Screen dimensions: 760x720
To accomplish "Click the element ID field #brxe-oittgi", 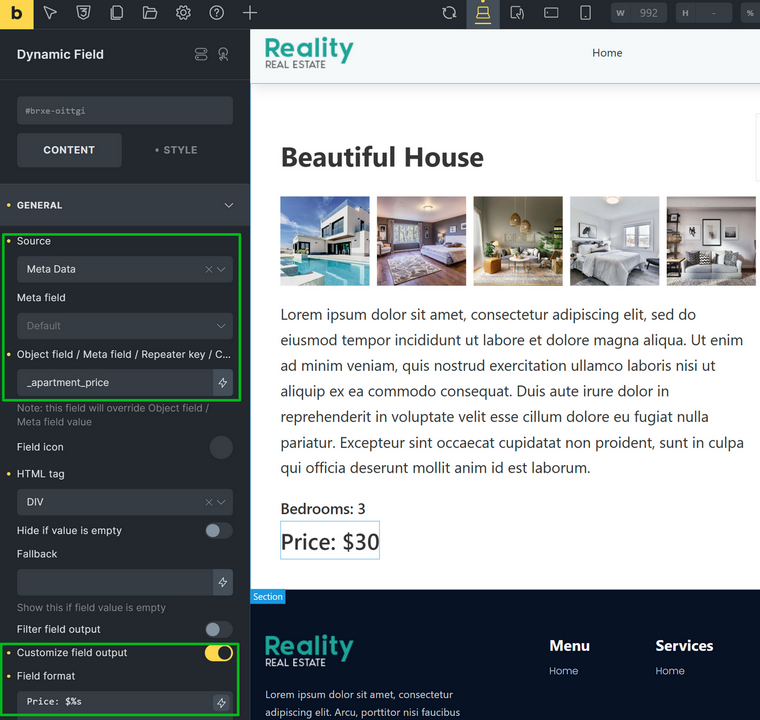I will [125, 111].
